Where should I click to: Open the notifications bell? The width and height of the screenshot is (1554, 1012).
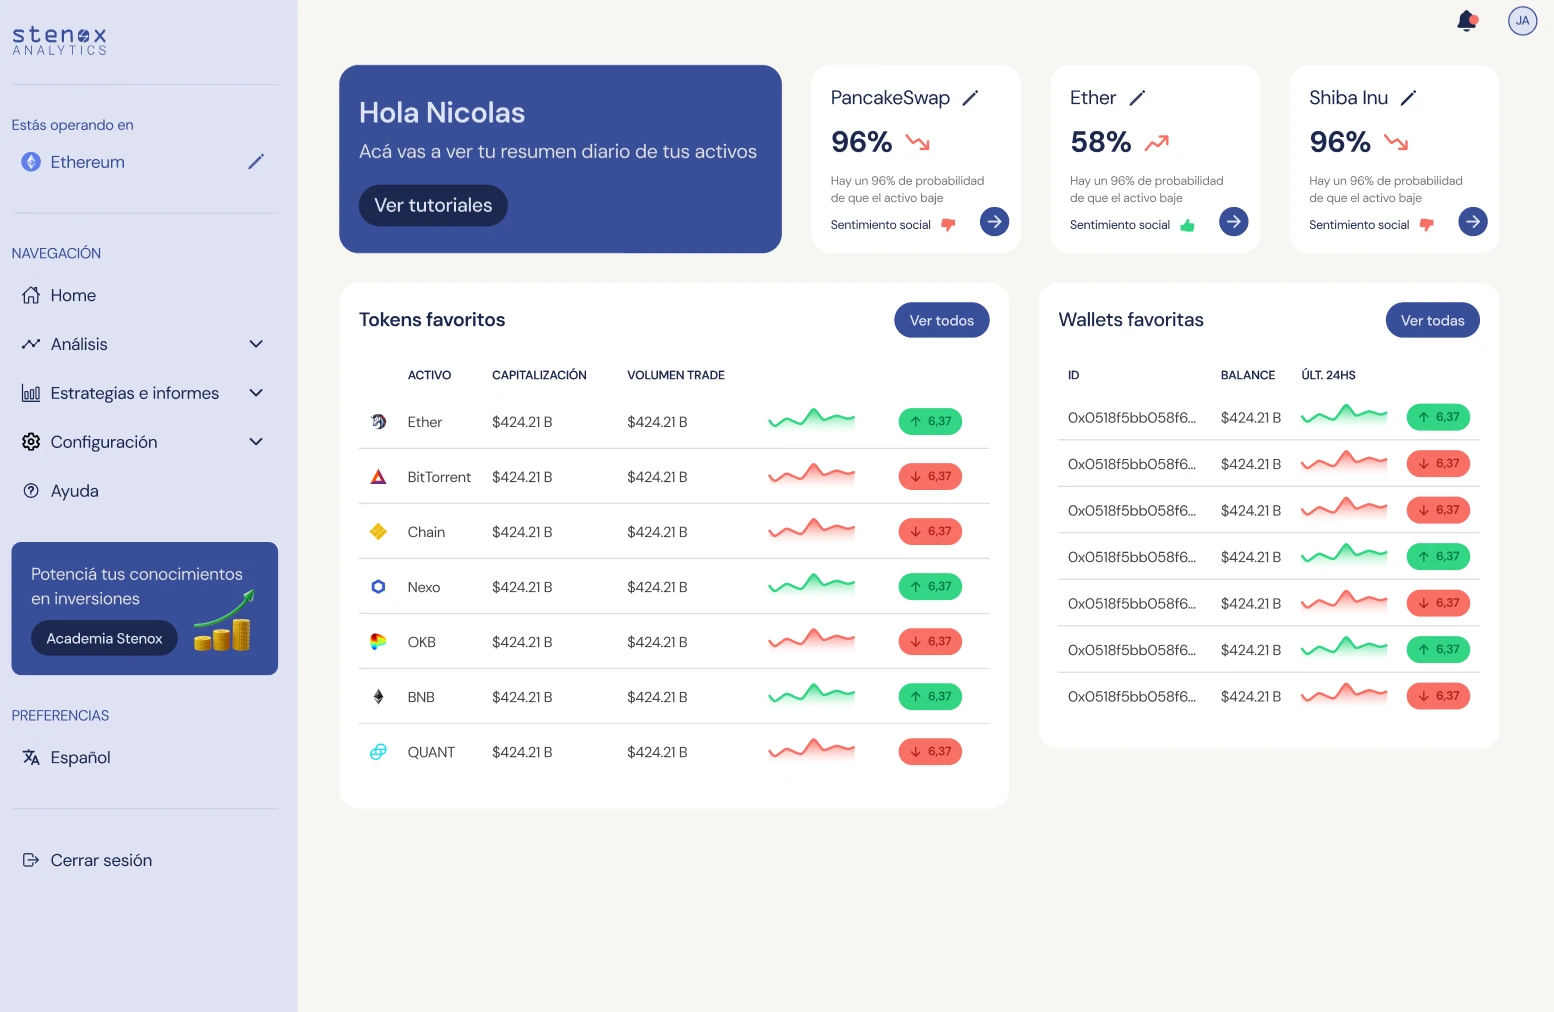pos(1467,21)
